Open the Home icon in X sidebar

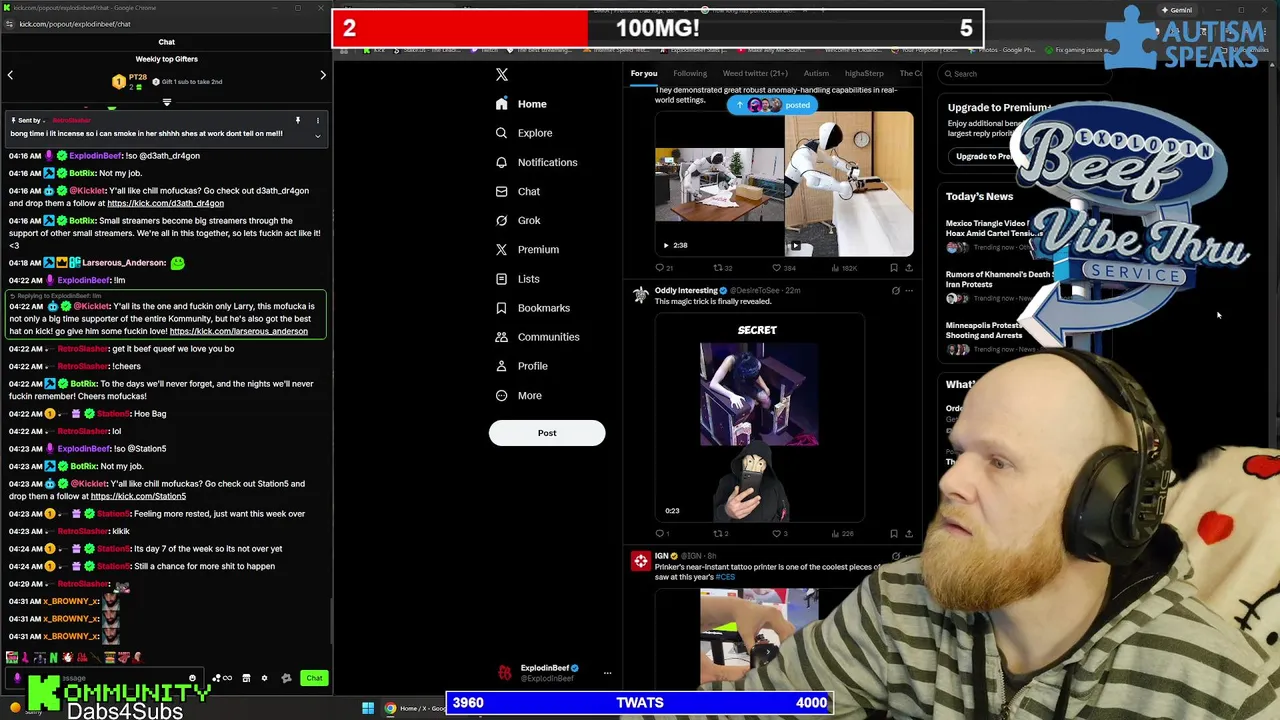click(501, 104)
